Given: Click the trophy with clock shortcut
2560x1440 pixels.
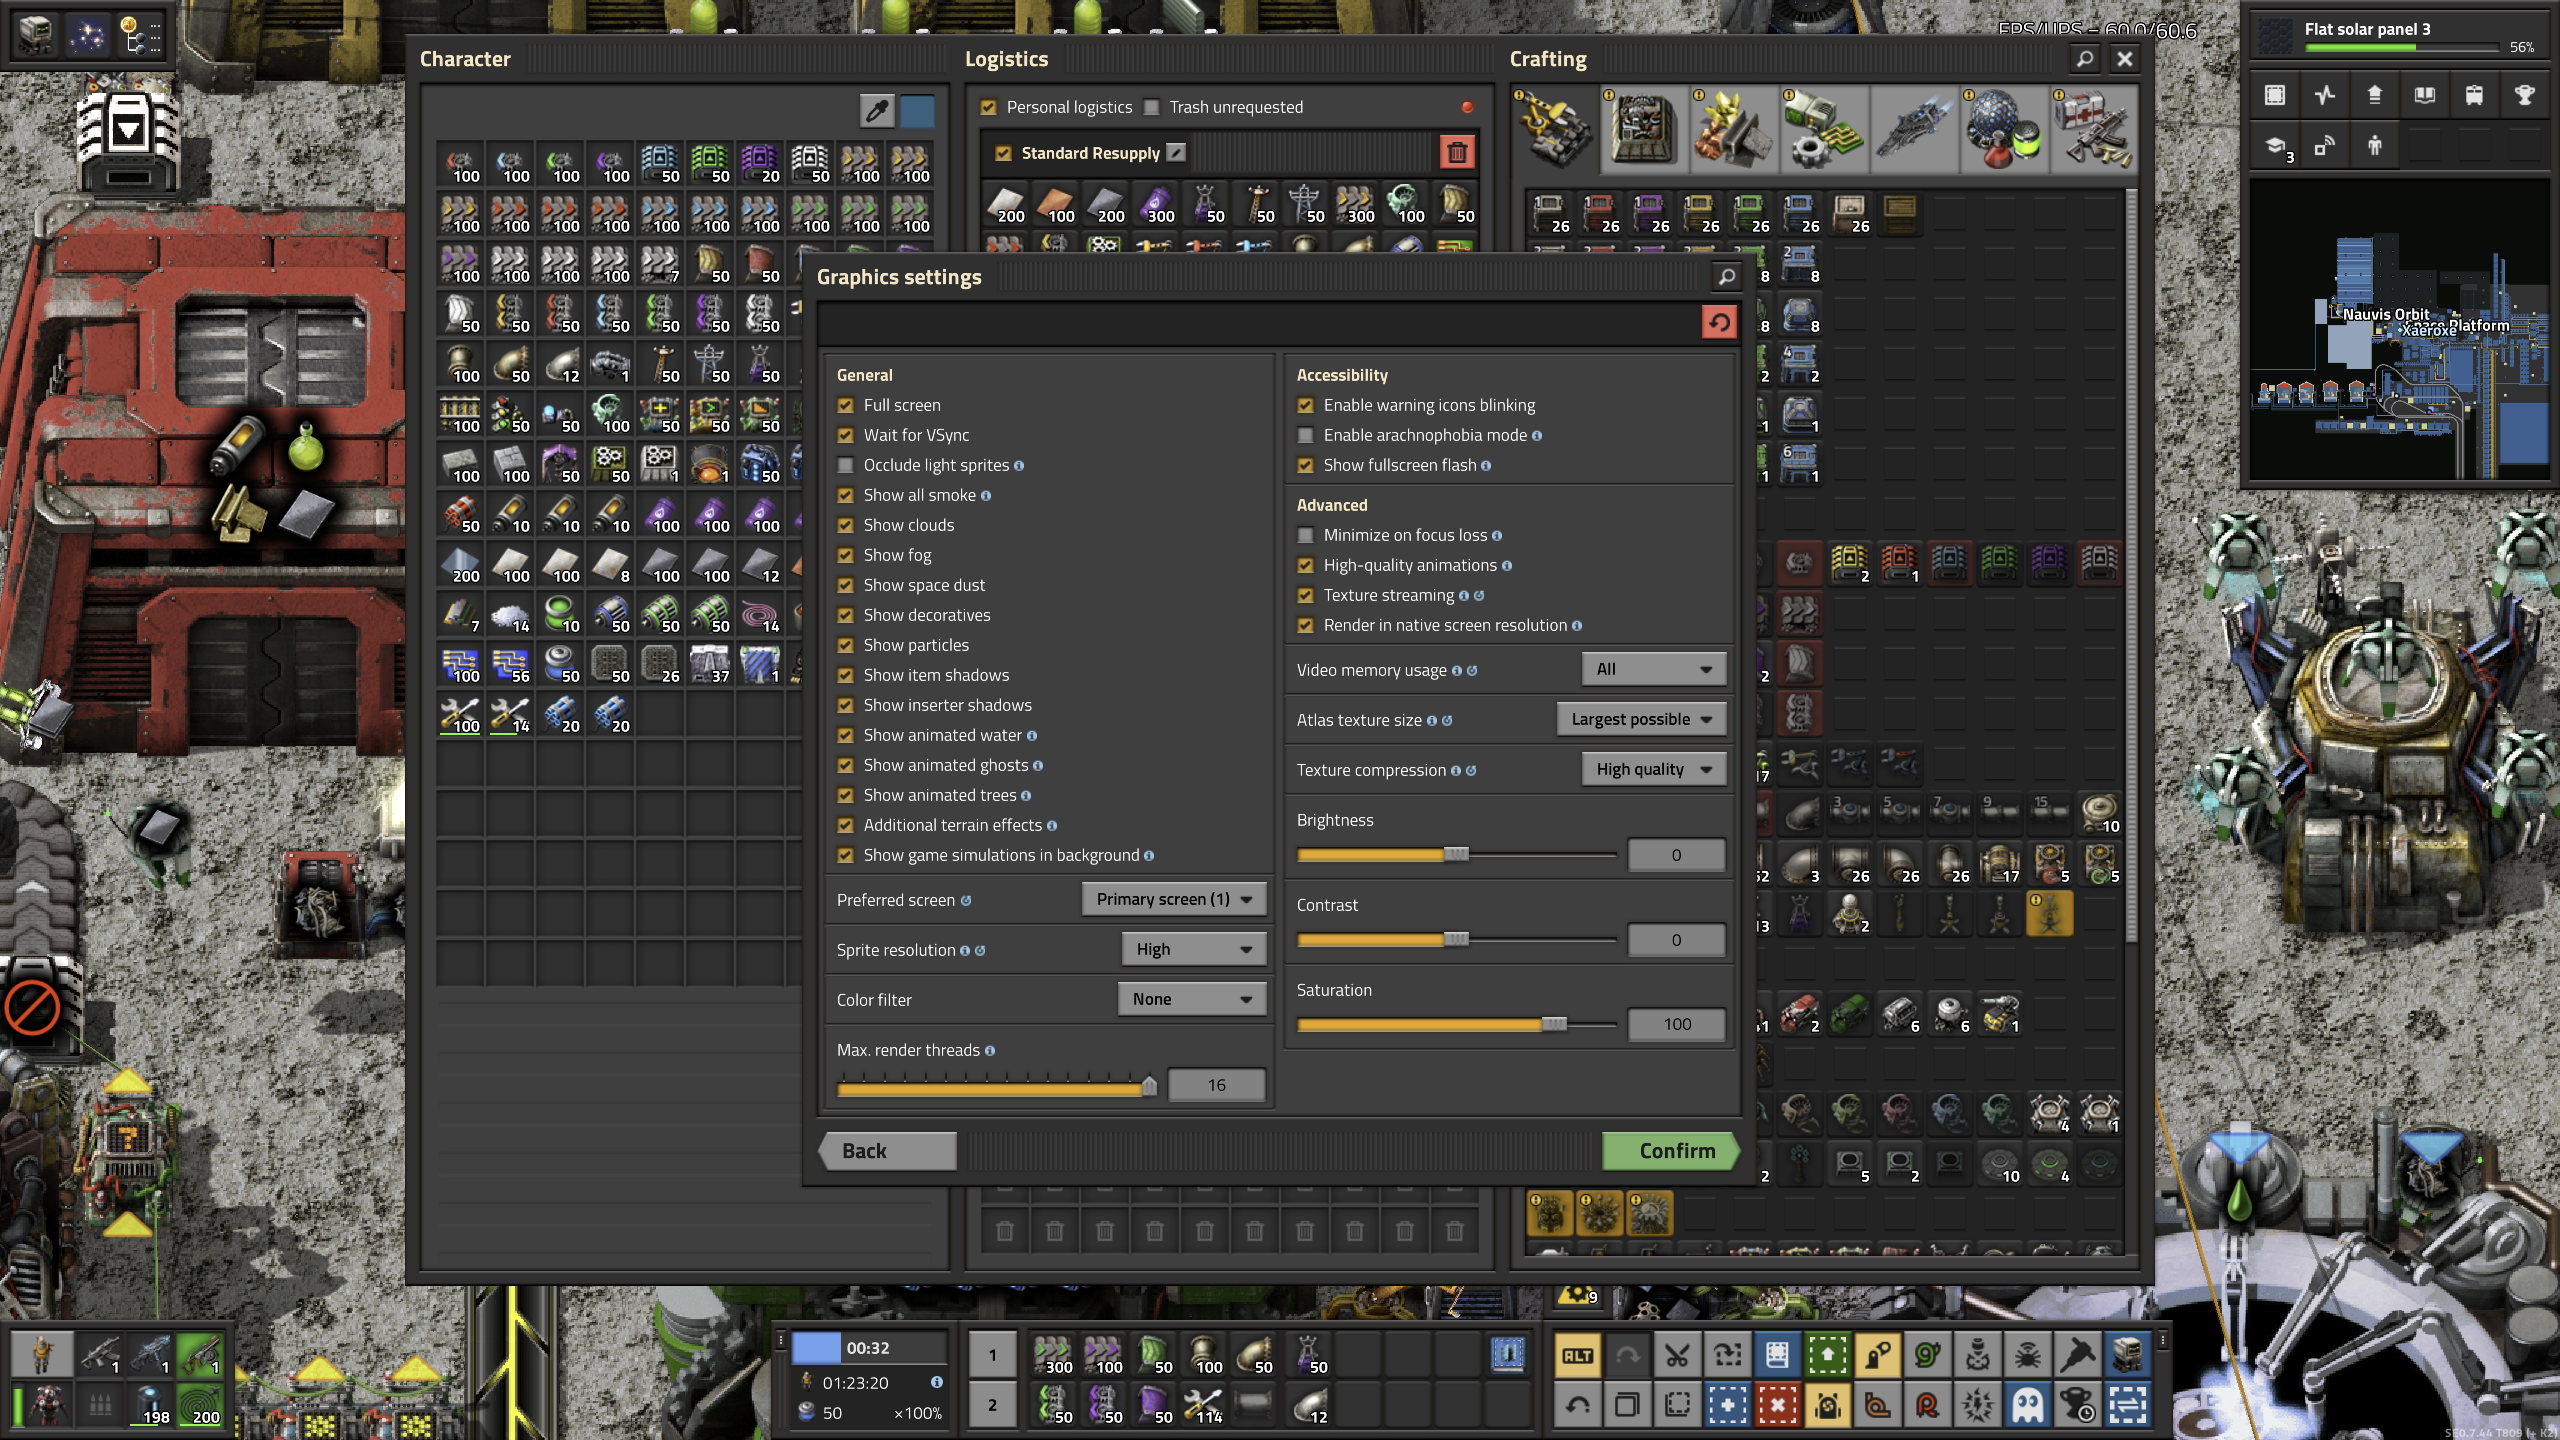Looking at the screenshot, I should pos(2077,1406).
